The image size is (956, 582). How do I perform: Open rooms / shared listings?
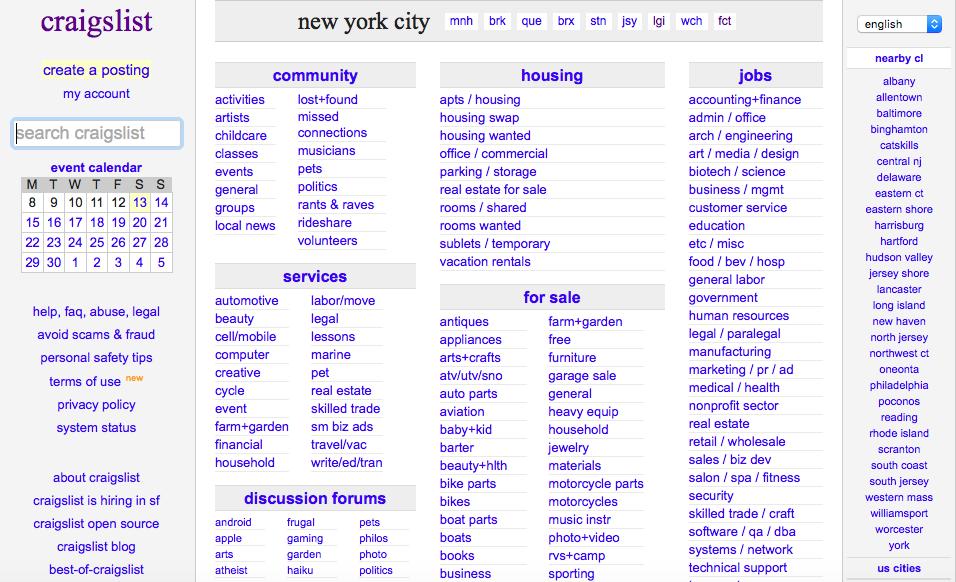(x=483, y=208)
